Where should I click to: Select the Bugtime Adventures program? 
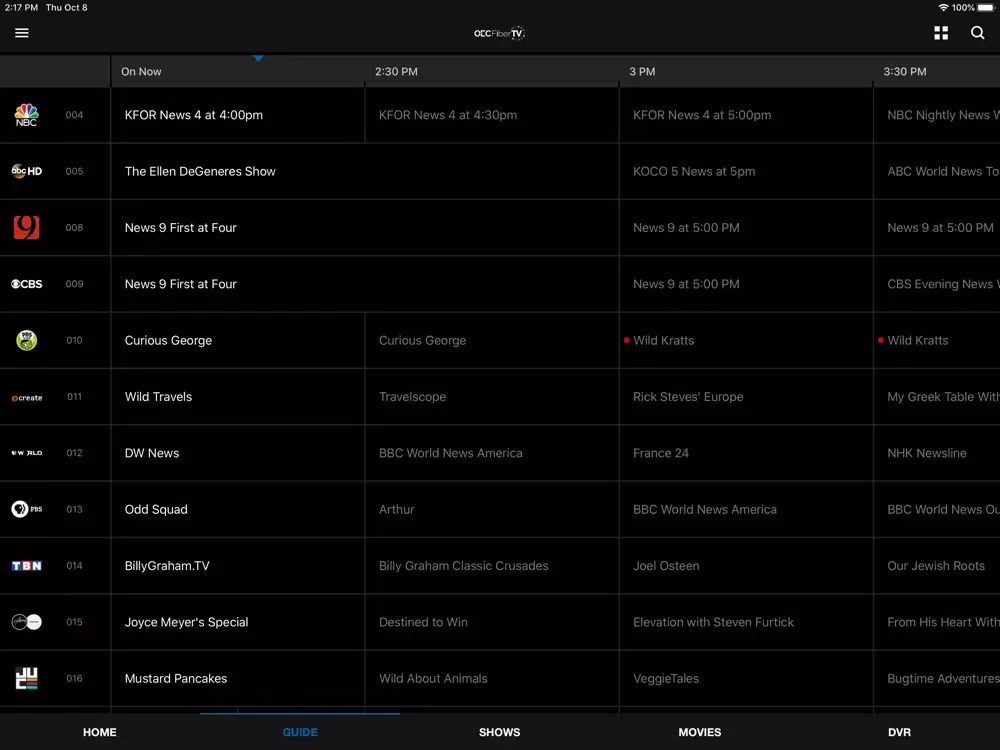click(x=937, y=678)
